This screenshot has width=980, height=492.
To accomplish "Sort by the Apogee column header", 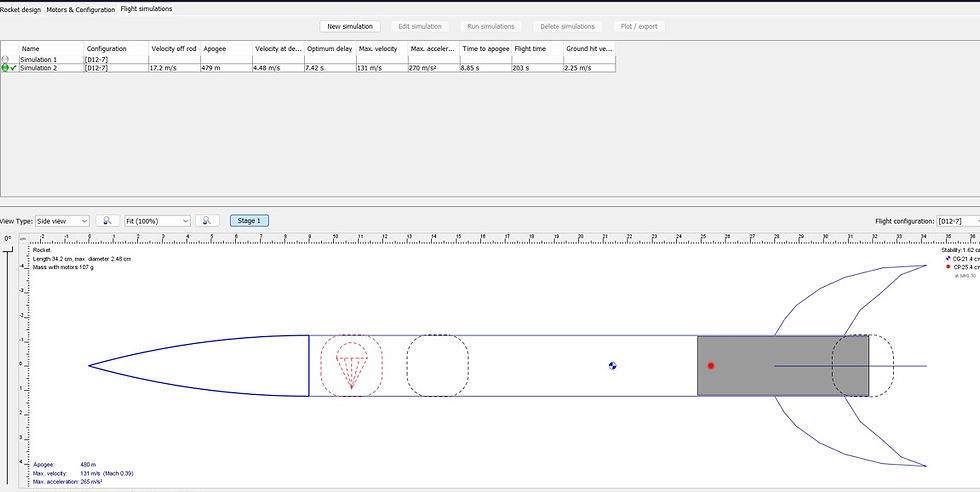I will [226, 48].
